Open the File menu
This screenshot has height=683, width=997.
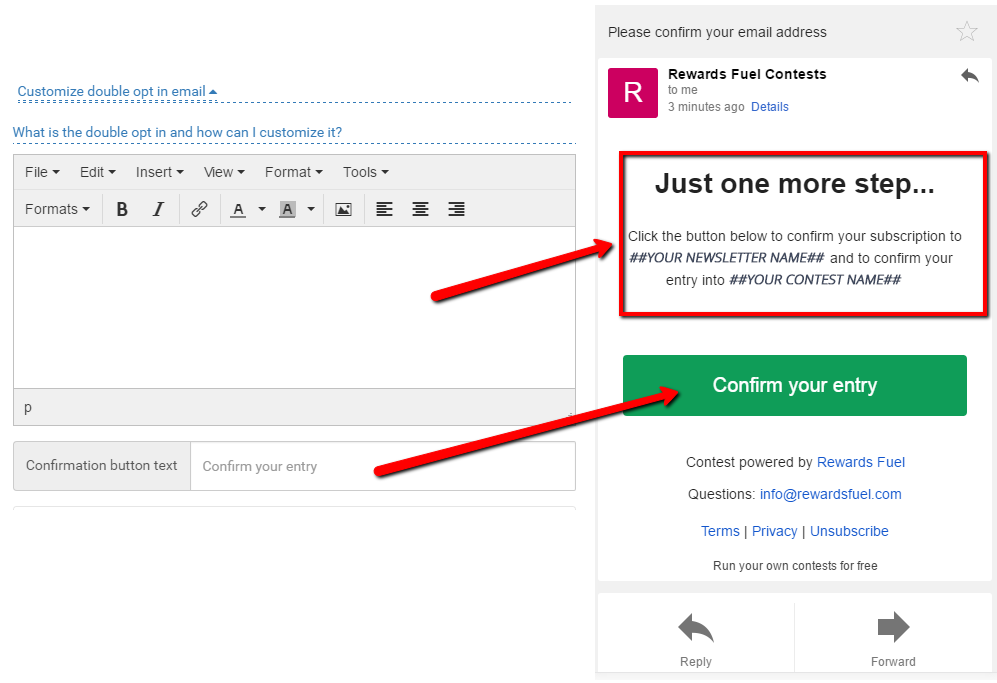tap(42, 172)
